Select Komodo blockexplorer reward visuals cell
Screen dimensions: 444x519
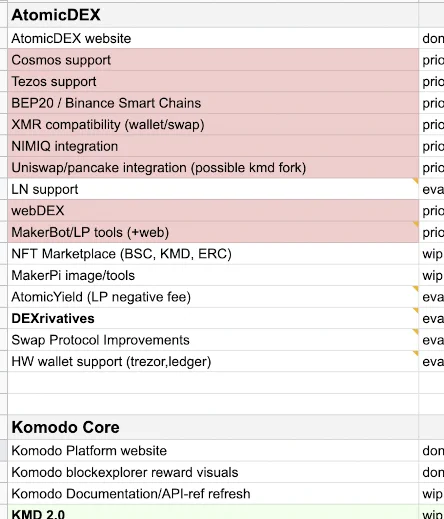pos(213,472)
